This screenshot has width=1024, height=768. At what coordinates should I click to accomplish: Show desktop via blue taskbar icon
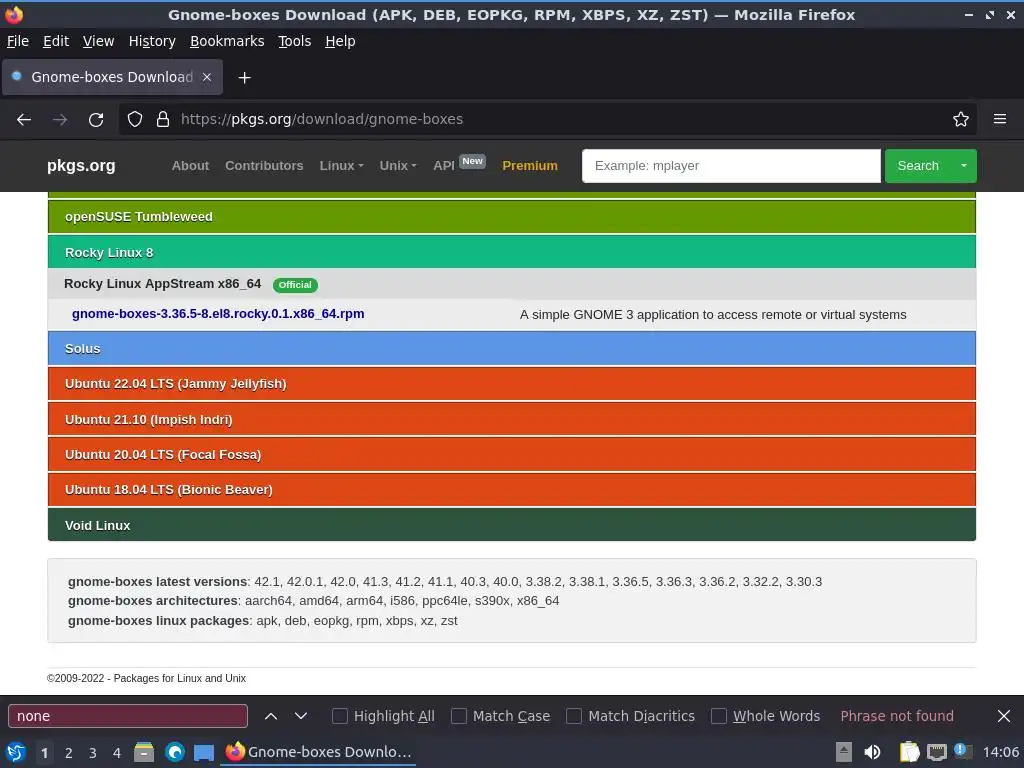204,752
